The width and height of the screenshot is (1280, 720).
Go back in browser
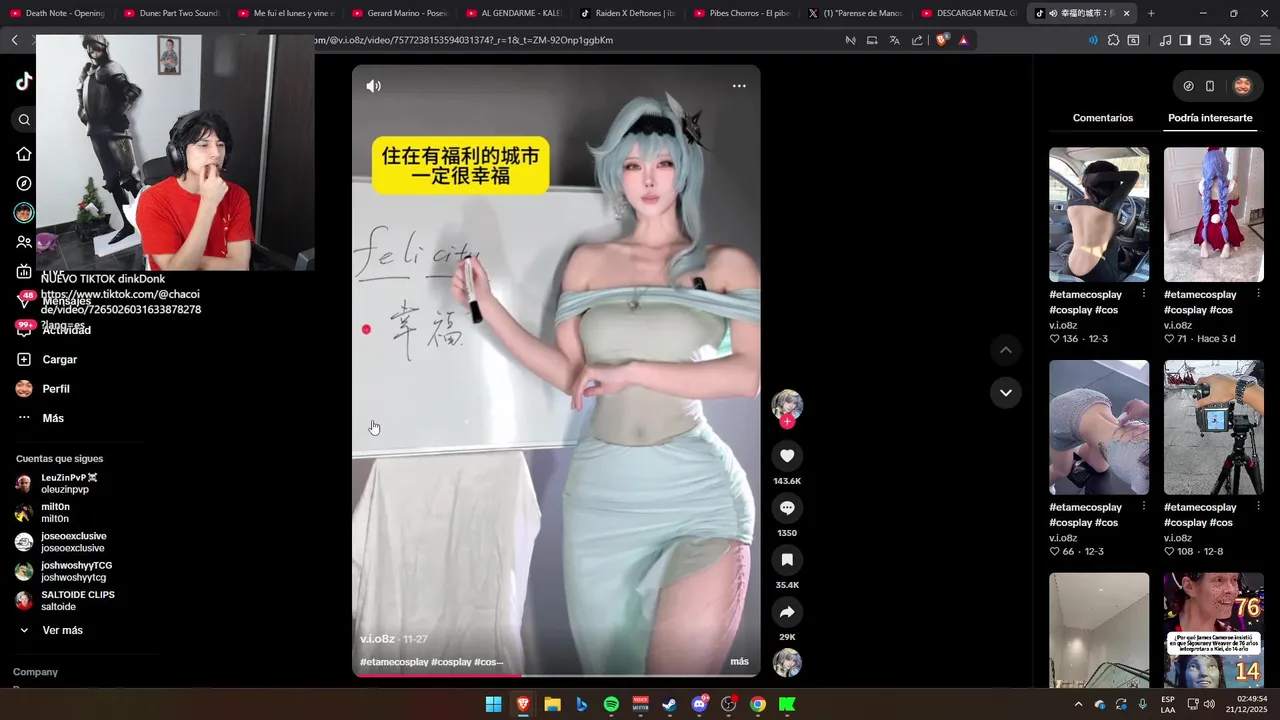[14, 40]
